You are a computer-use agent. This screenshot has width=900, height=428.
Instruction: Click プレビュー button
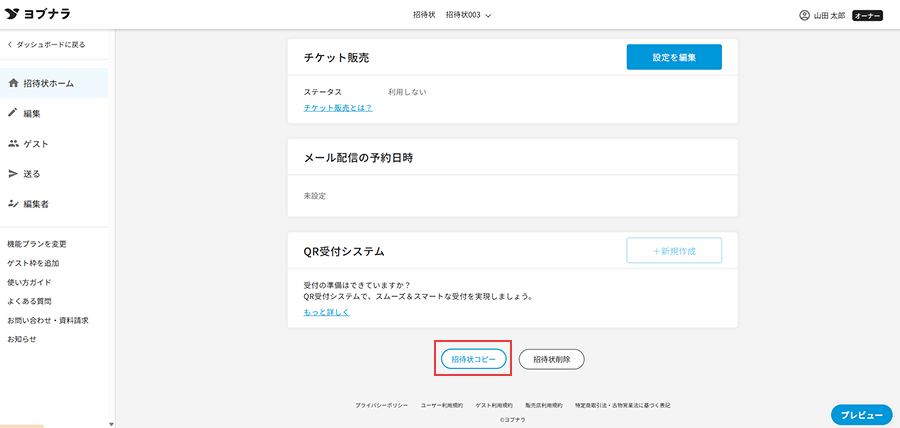pyautogui.click(x=862, y=415)
